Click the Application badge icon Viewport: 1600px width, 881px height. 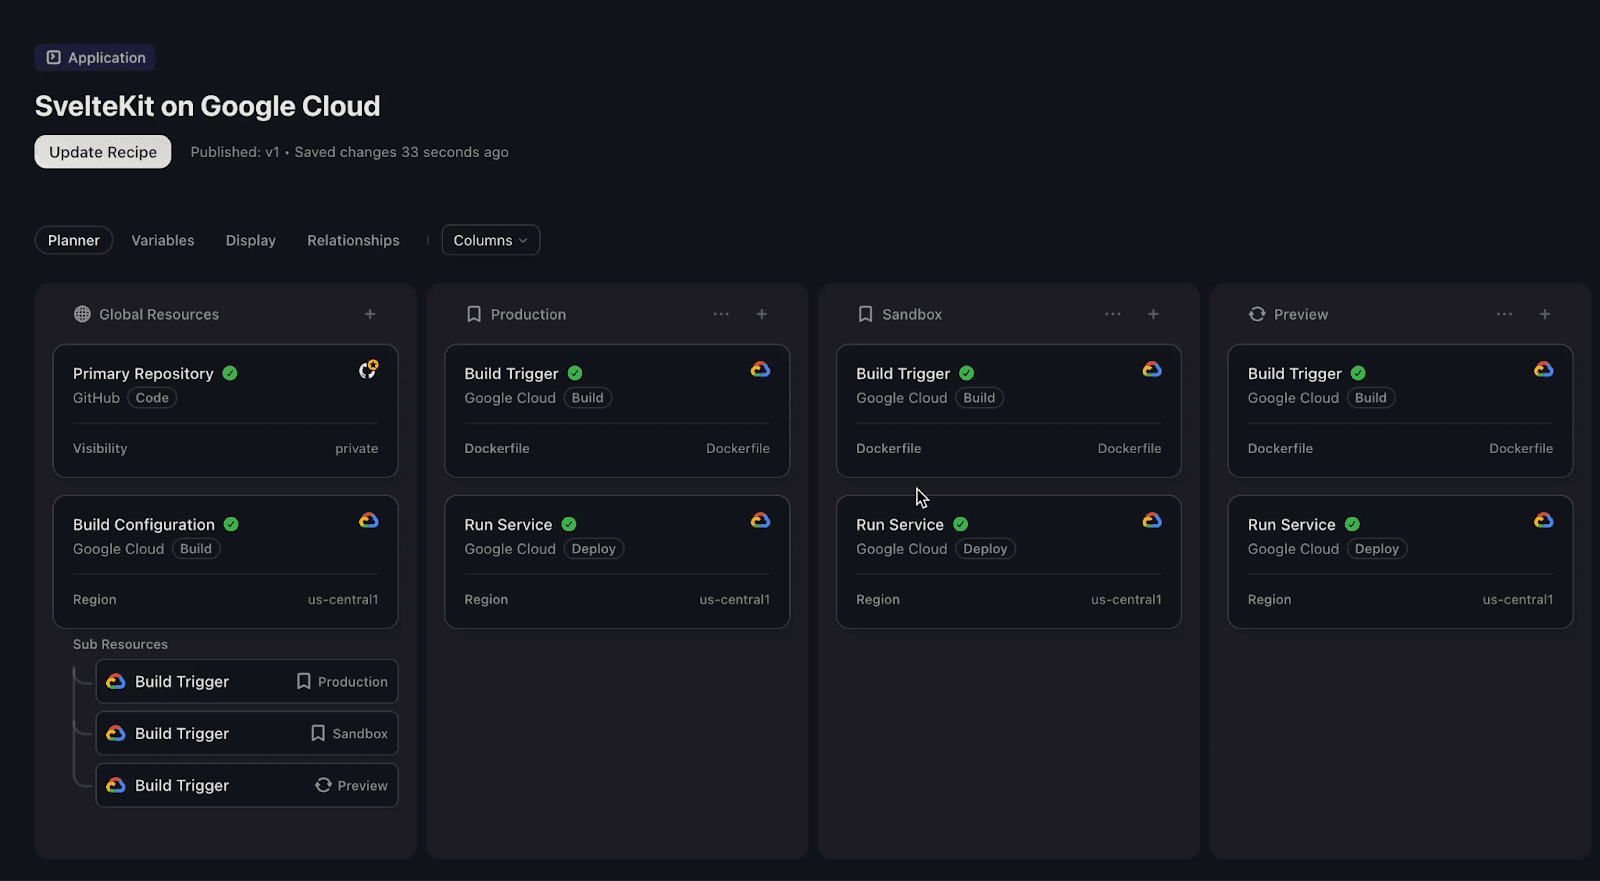tap(54, 57)
